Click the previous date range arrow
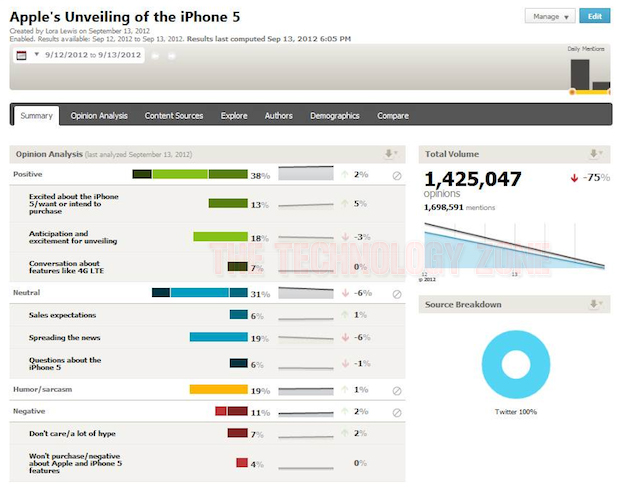 tap(156, 55)
